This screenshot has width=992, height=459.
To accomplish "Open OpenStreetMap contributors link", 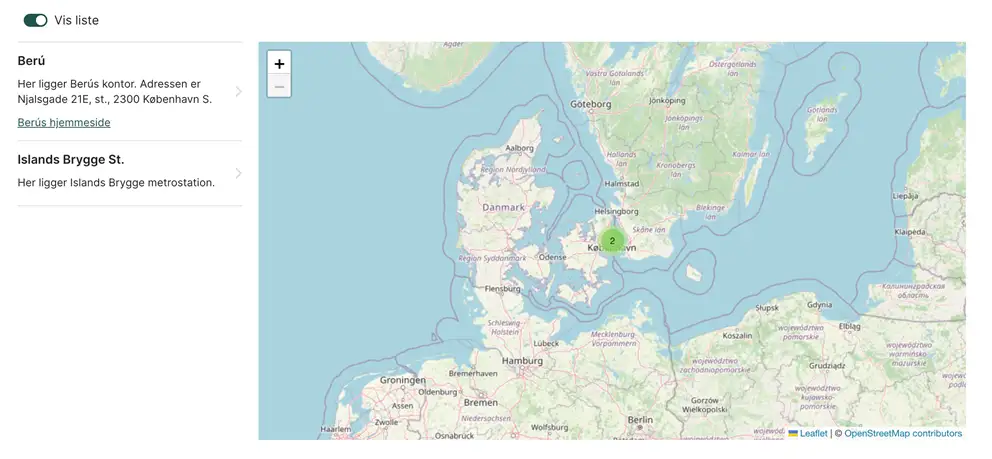I will click(903, 434).
